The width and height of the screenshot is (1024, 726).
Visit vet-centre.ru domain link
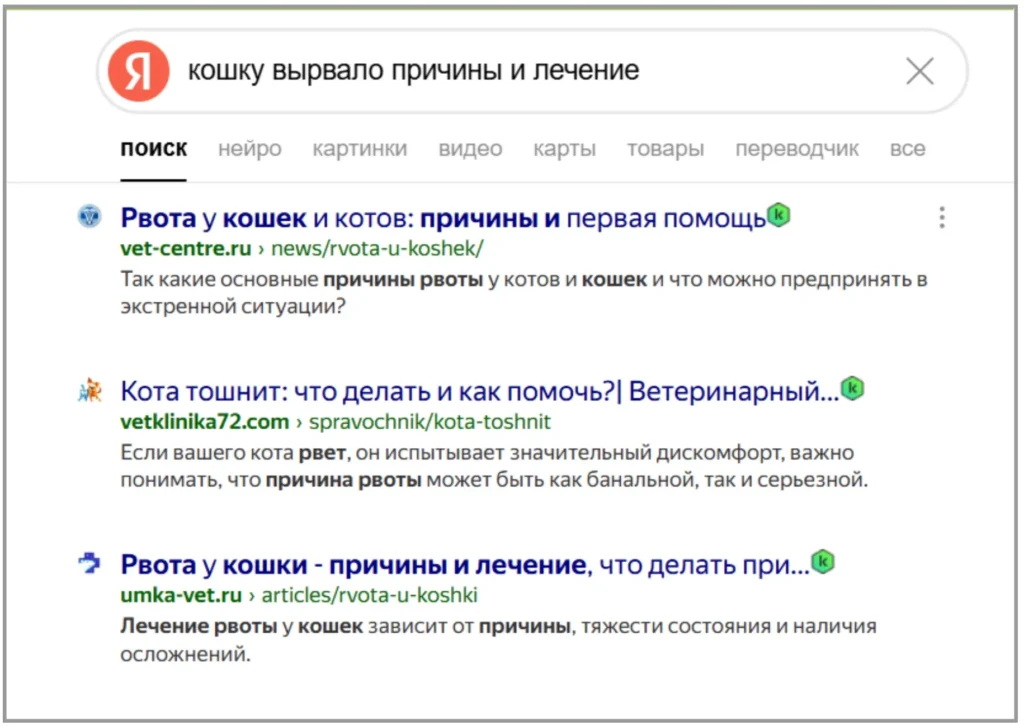click(x=185, y=249)
